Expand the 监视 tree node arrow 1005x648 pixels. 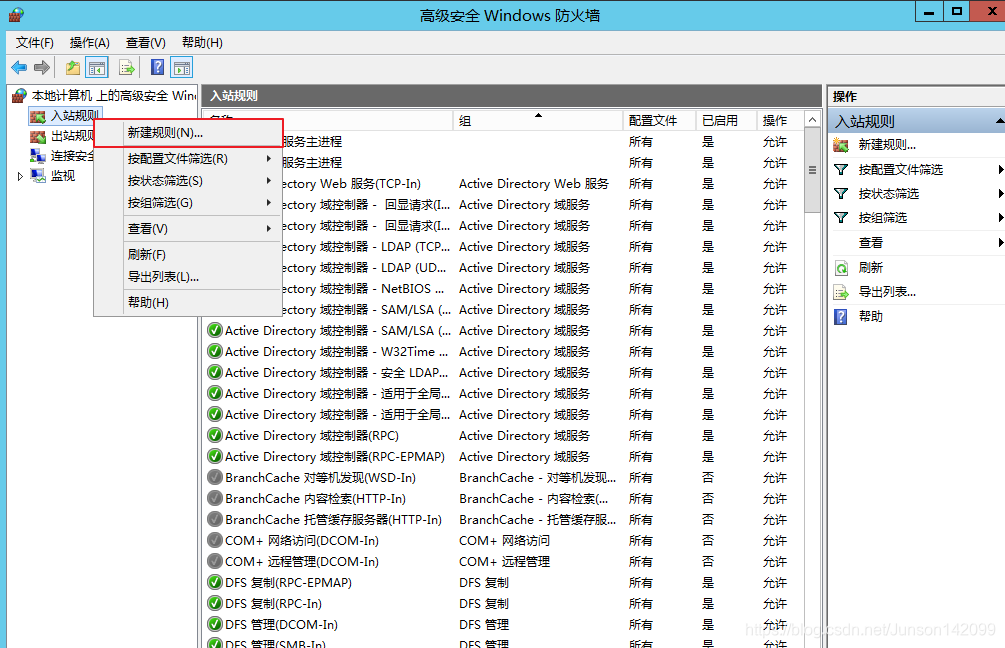coord(20,176)
